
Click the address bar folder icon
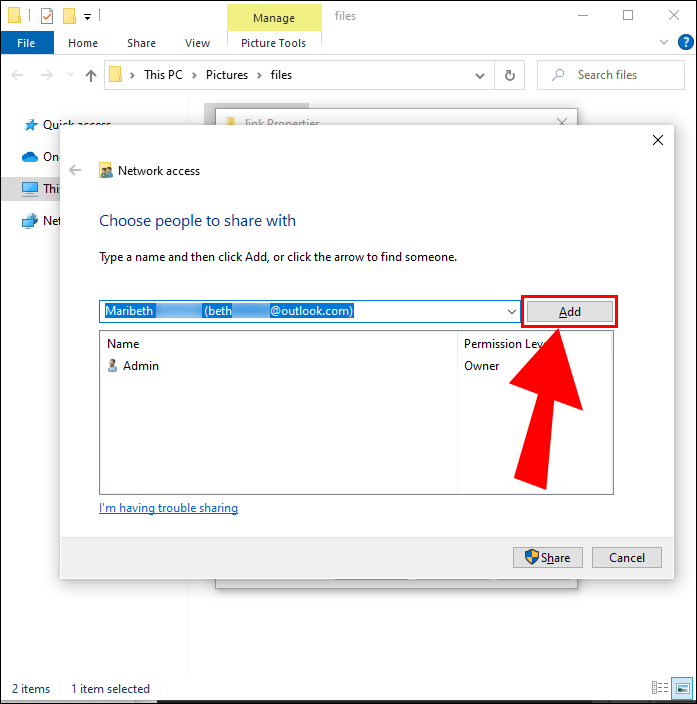click(115, 75)
